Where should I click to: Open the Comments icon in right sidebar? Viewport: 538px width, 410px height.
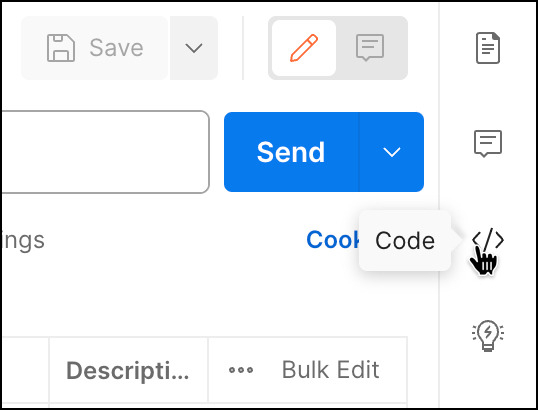tap(488, 143)
